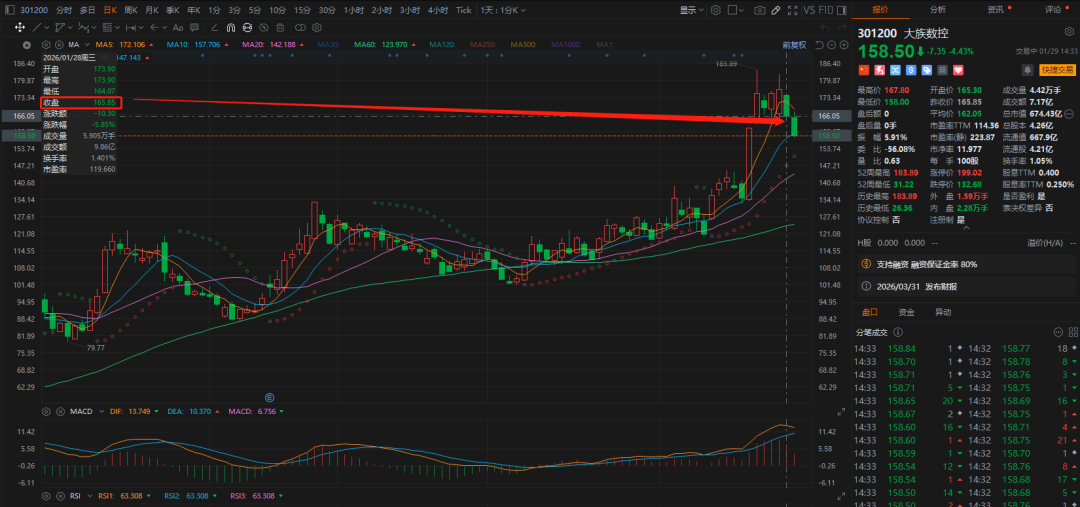The height and width of the screenshot is (507, 1080).
Task: Toggle magnet snap mode
Action: 231,28
